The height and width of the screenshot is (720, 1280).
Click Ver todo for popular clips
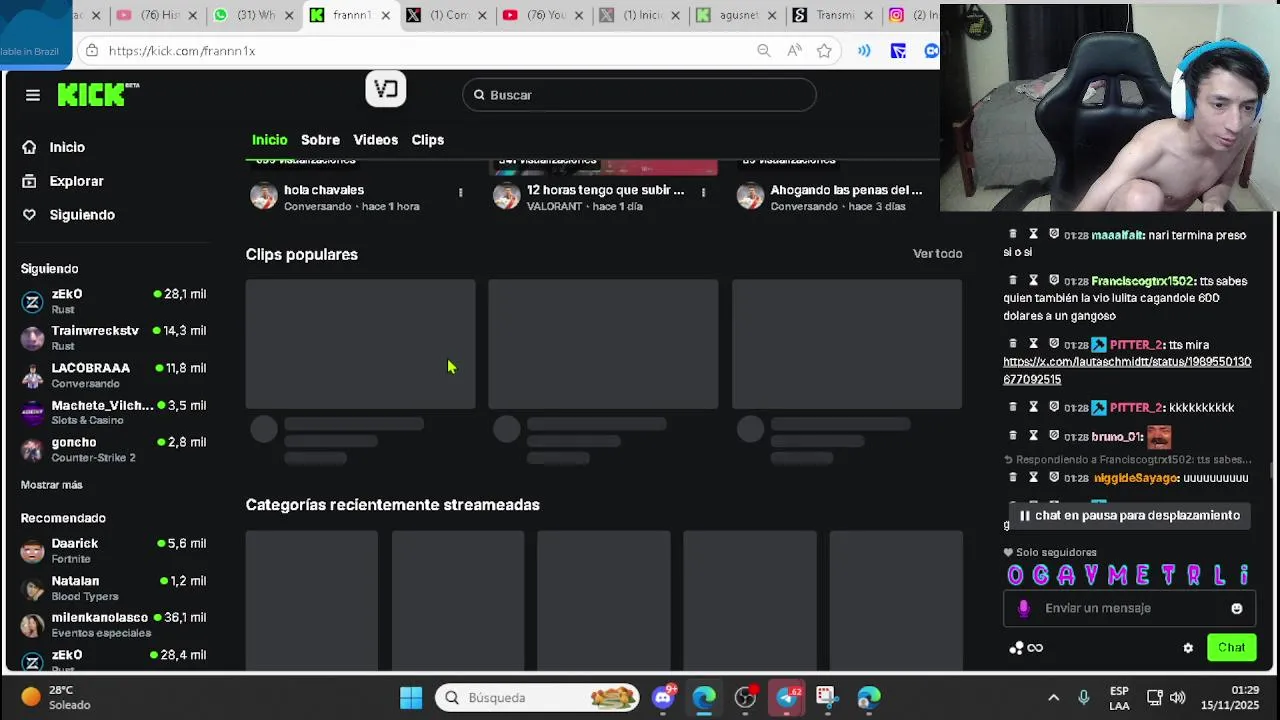(937, 254)
